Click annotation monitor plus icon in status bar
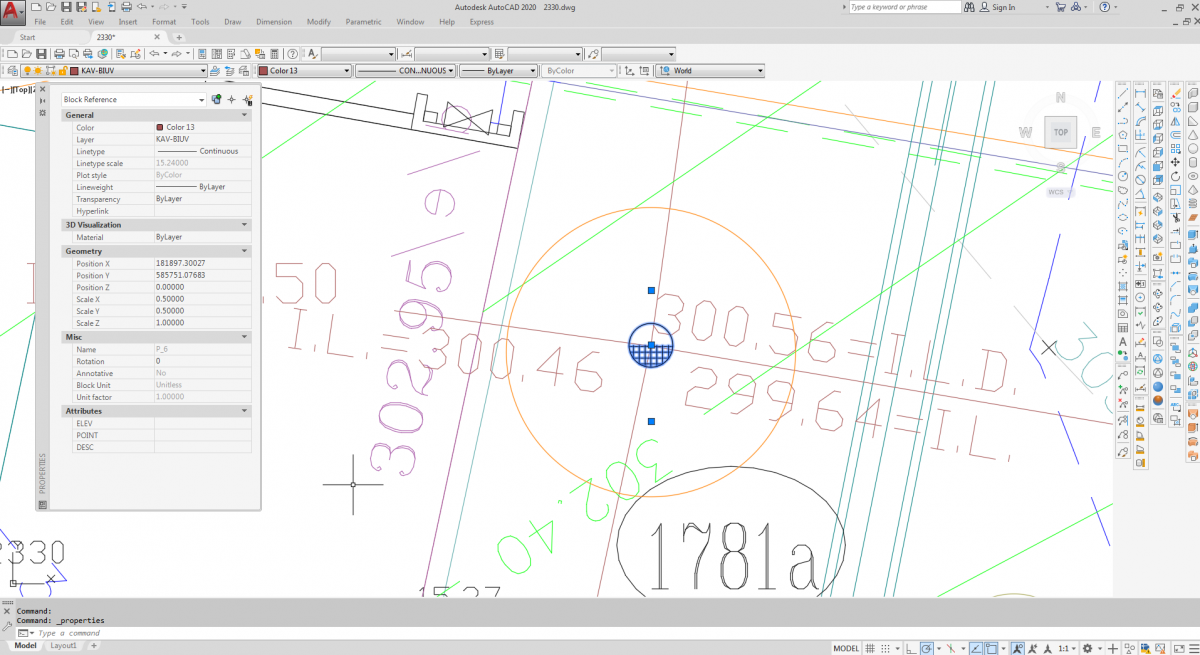 (1113, 647)
